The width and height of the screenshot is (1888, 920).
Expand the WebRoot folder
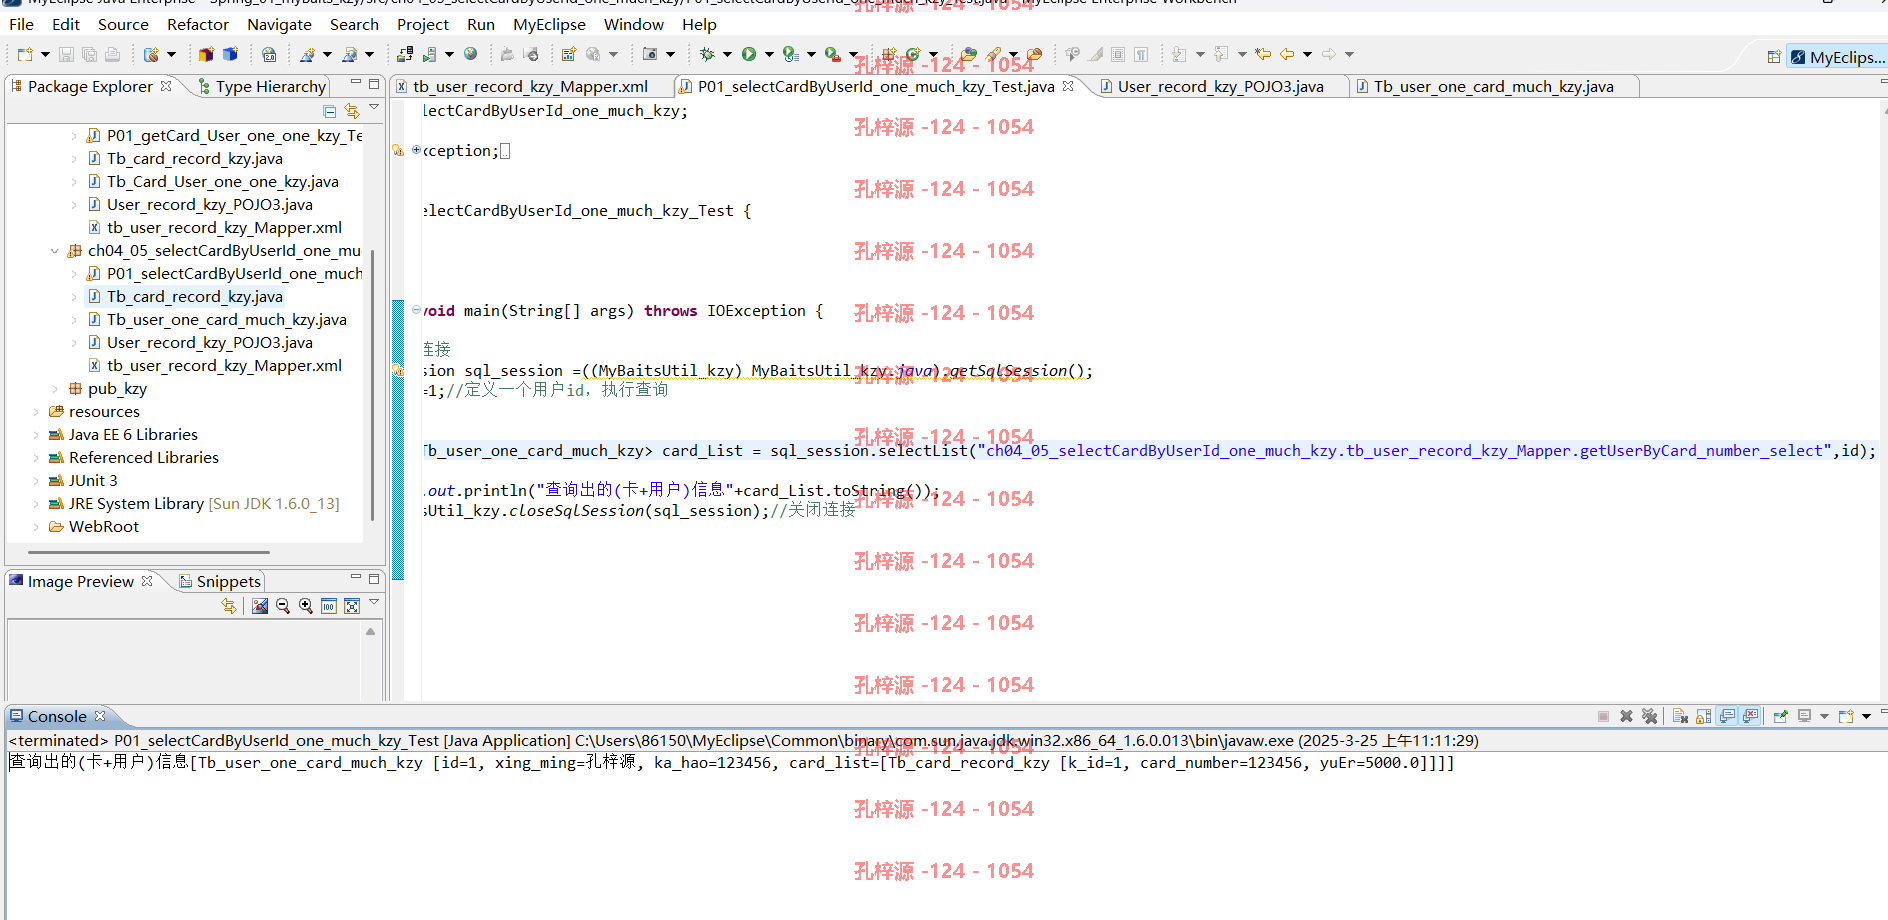tap(36, 527)
